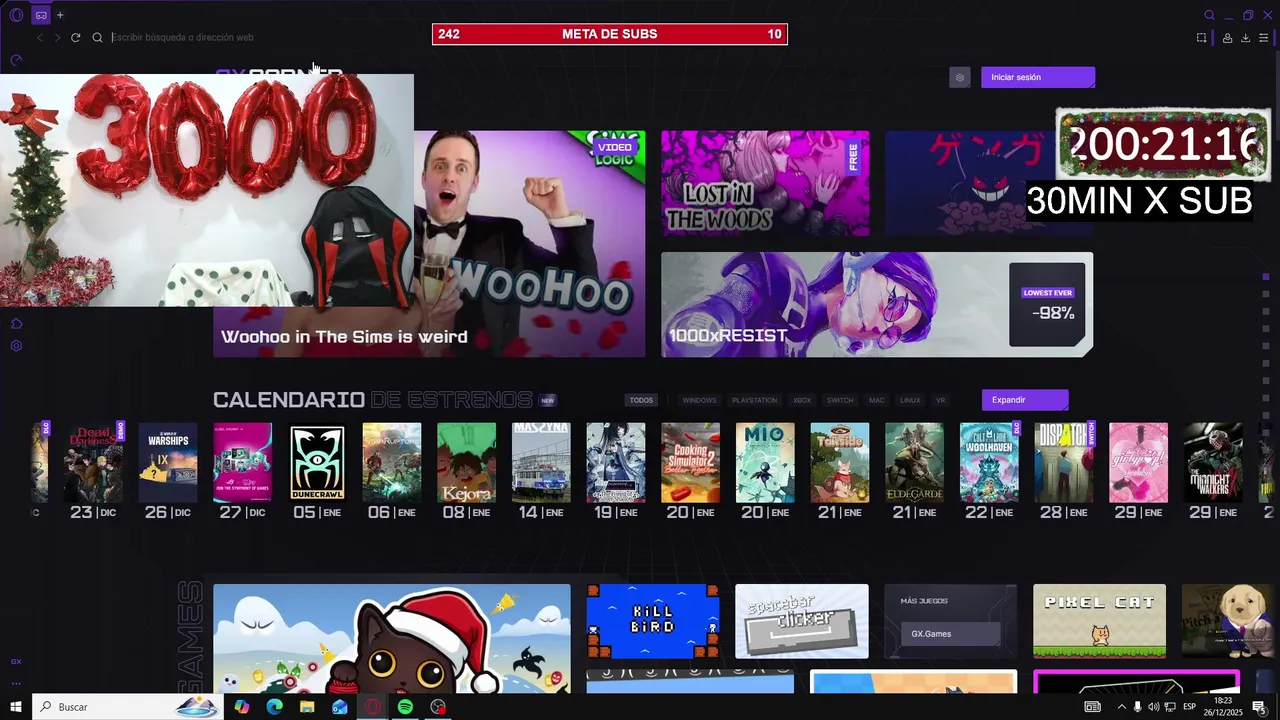Viewport: 1280px width, 720px height.
Task: Open the tab search magnifier
Action: point(1209,15)
